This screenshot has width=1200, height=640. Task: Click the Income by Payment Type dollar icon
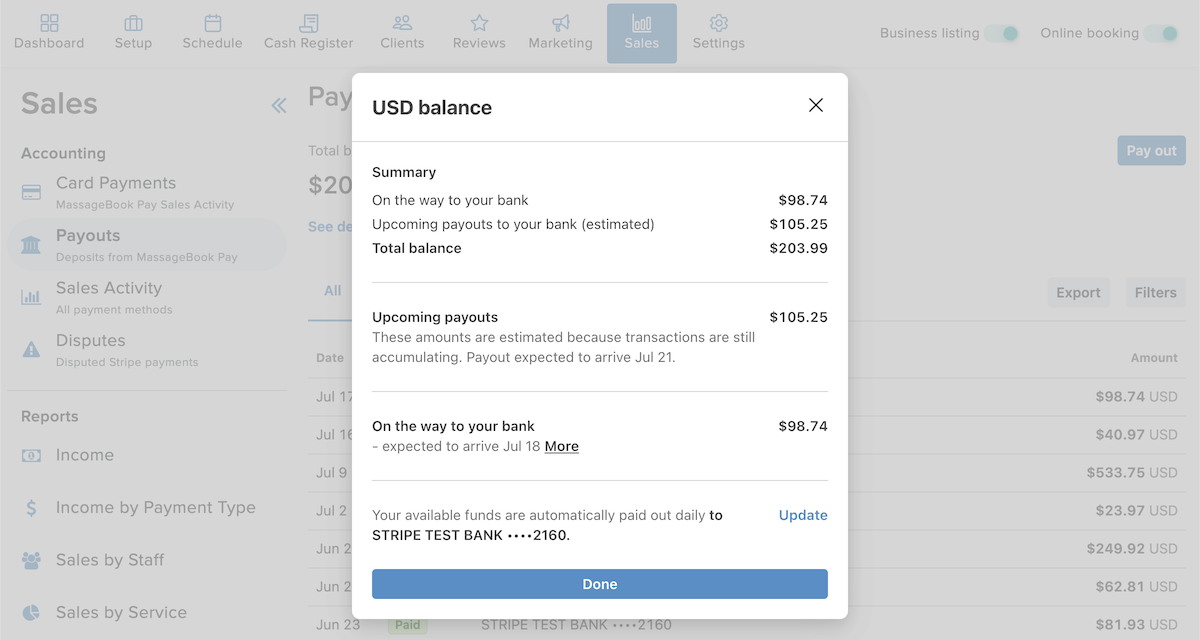(x=31, y=508)
